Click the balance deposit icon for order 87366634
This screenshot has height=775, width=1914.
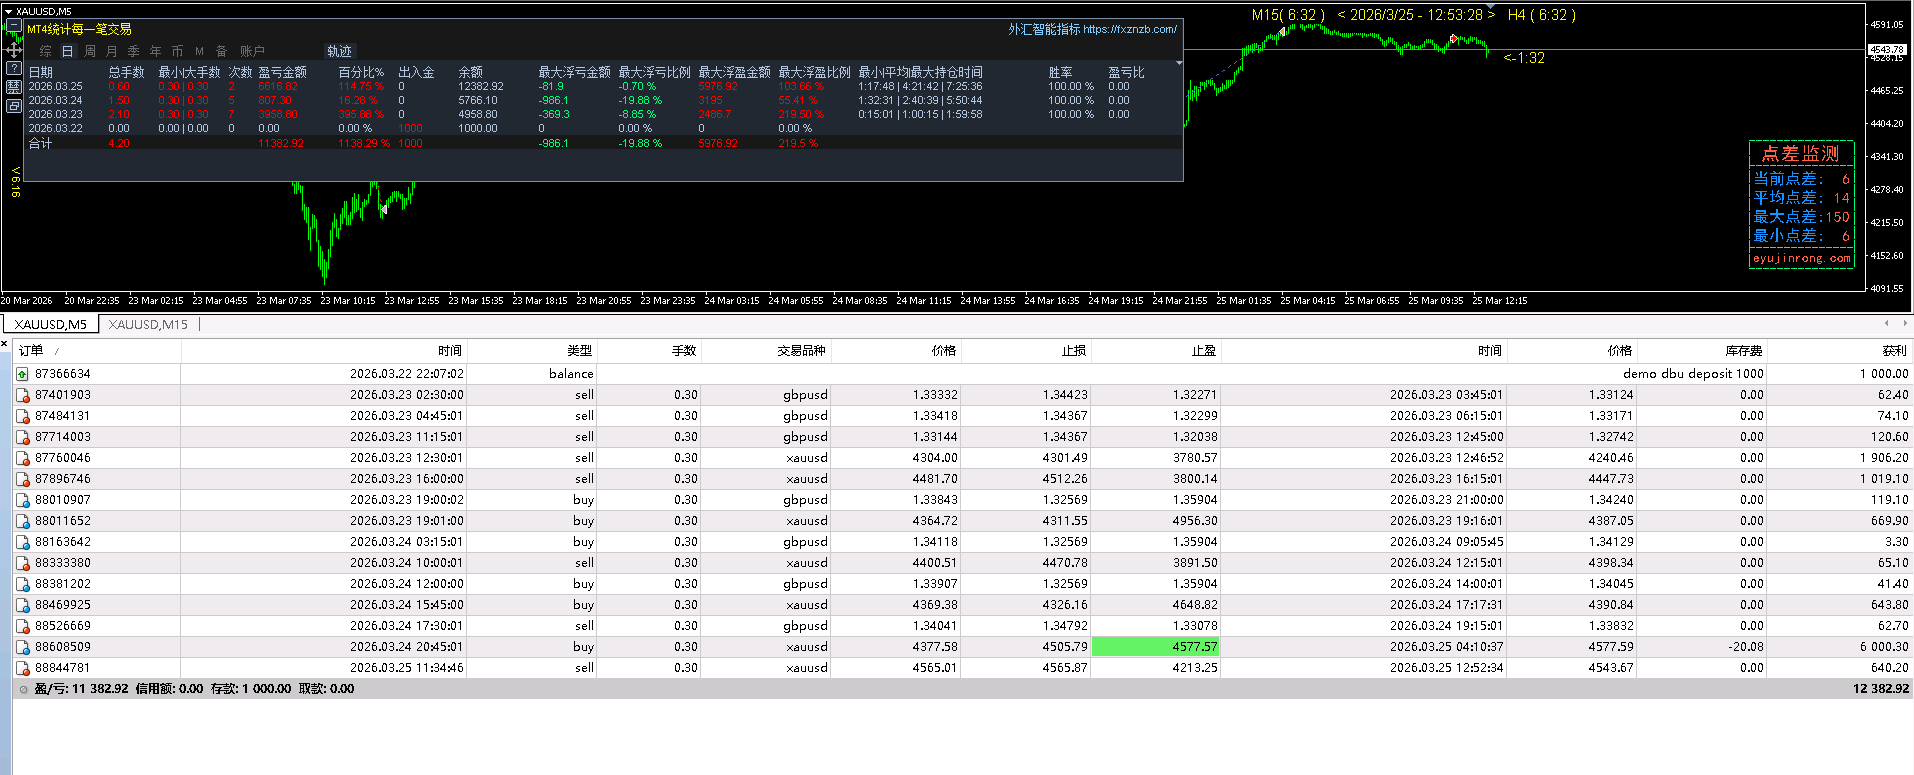point(22,374)
